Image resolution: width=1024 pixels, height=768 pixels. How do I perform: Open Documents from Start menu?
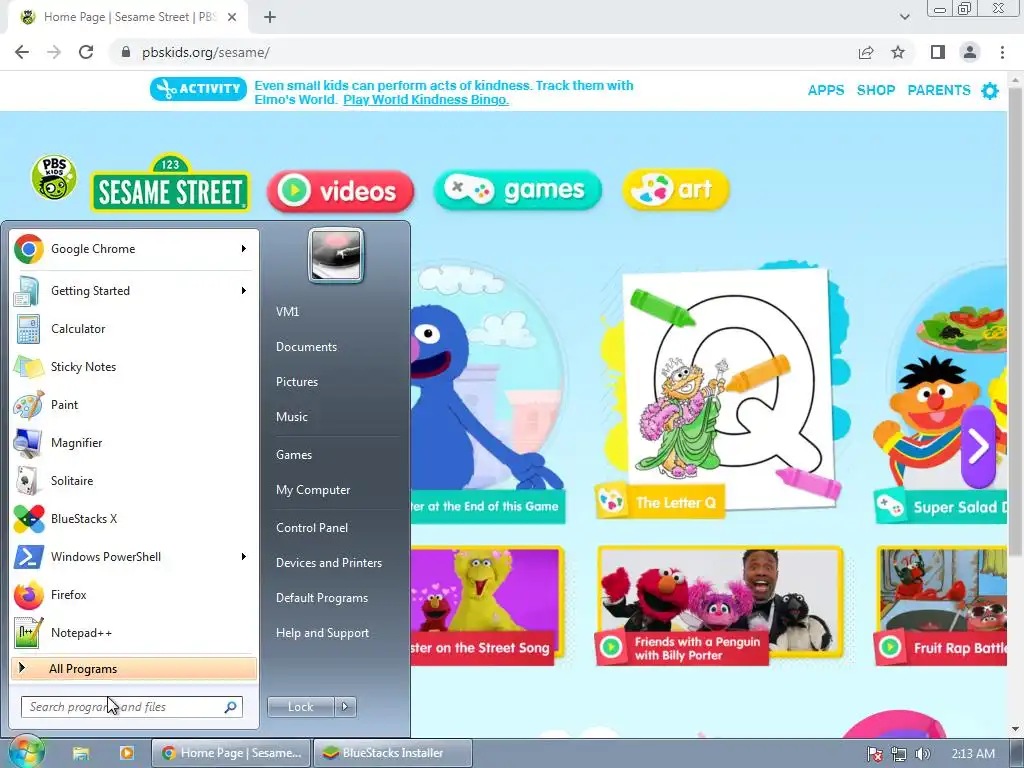point(306,347)
